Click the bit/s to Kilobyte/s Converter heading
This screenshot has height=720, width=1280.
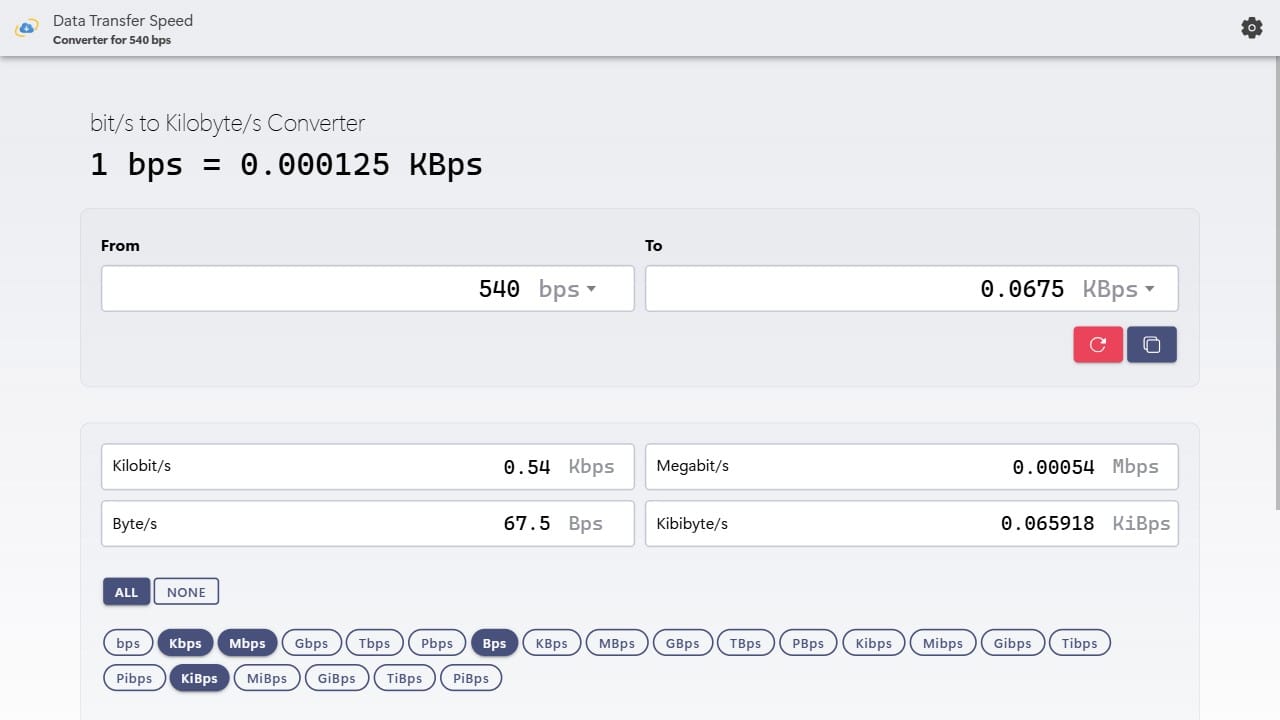click(x=227, y=123)
